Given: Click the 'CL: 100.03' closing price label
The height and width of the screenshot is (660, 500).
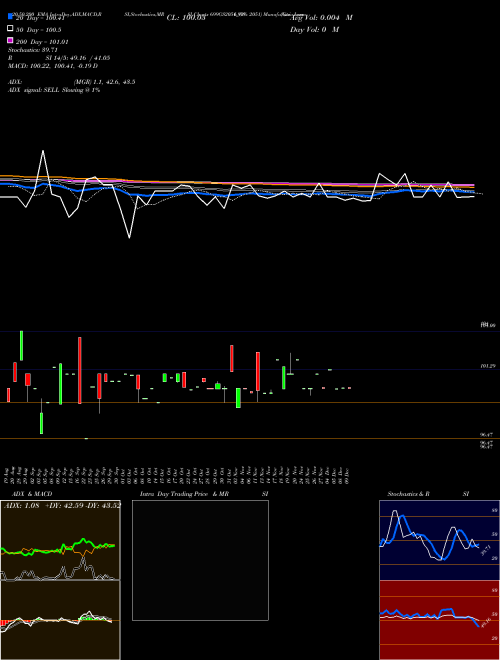Looking at the screenshot, I should click(x=186, y=18).
